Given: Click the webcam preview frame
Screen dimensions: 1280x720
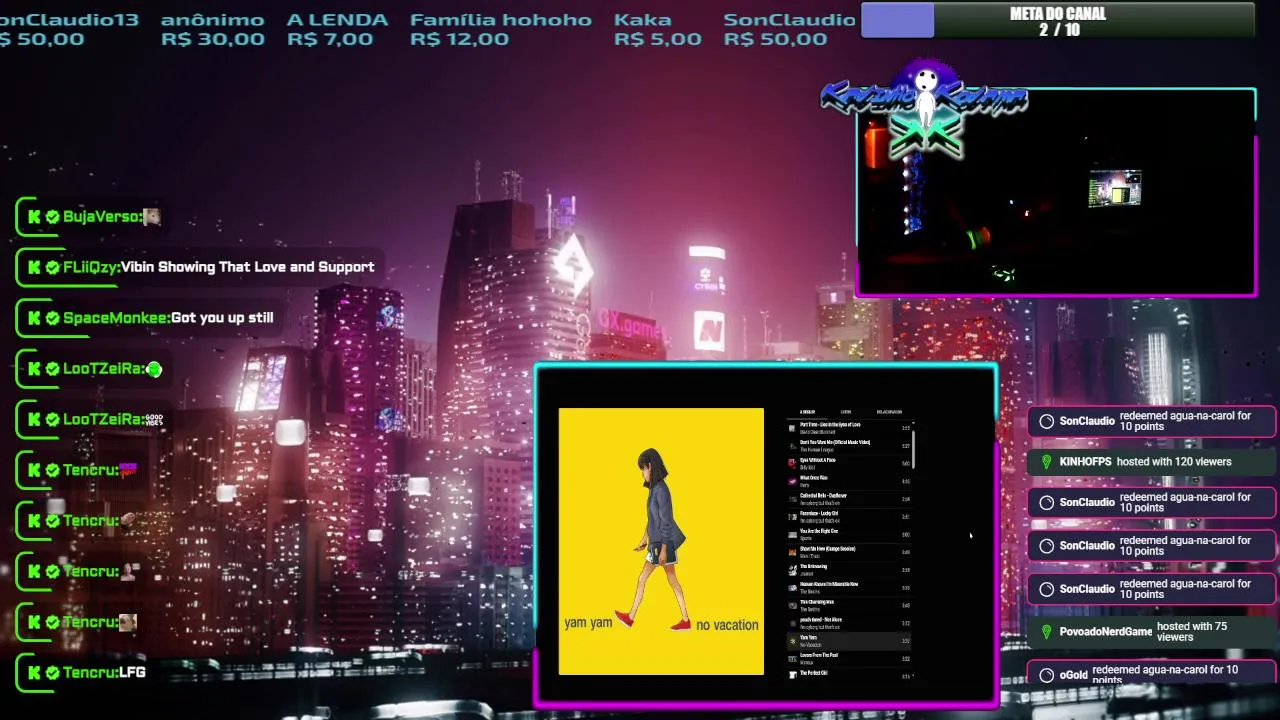Looking at the screenshot, I should tap(1056, 192).
